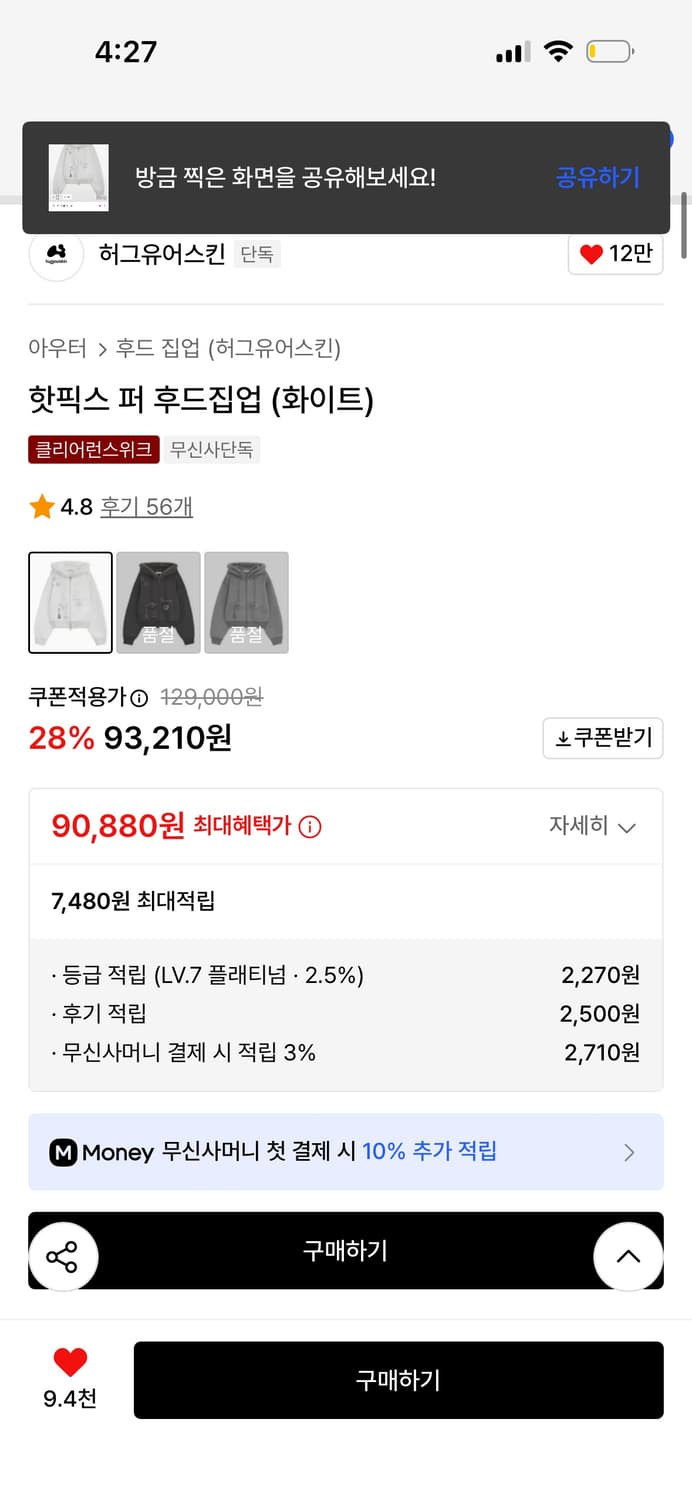Image resolution: width=692 pixels, height=1500 pixels.
Task: Tap the orange star rating icon
Action: [41, 506]
